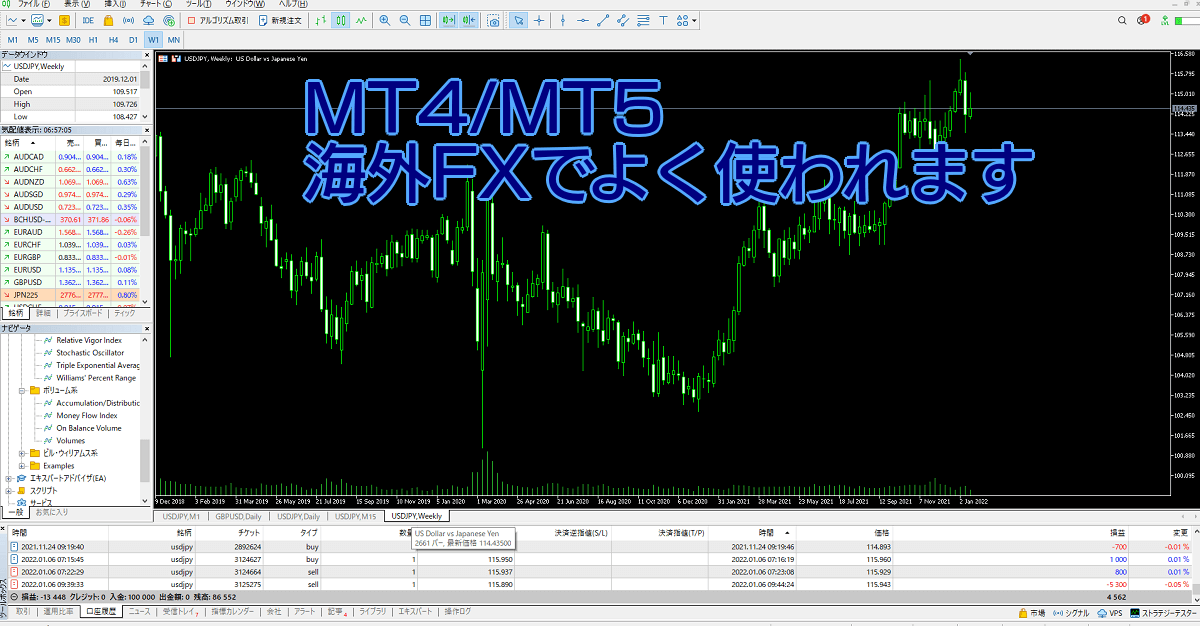1200x626 pixels.
Task: Open the Market shopping bag icon
Action: (108, 20)
